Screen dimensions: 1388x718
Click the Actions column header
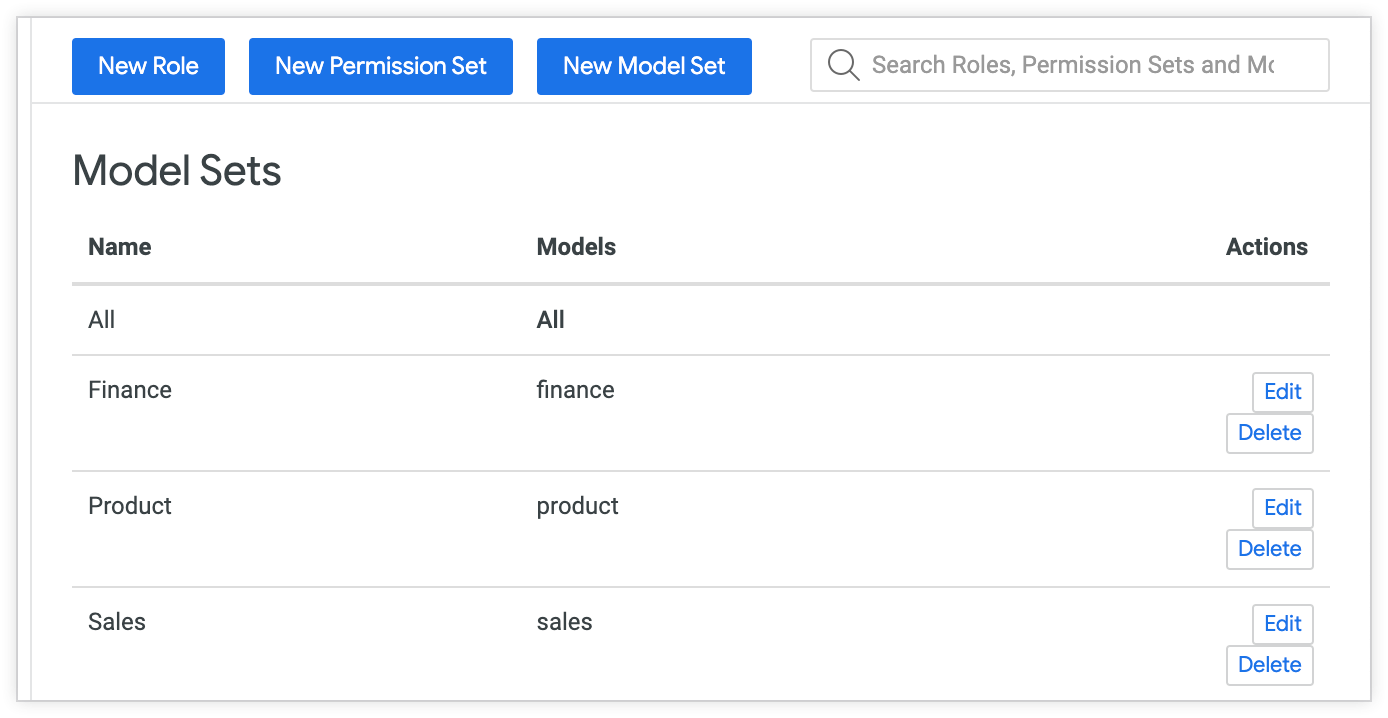[1266, 246]
